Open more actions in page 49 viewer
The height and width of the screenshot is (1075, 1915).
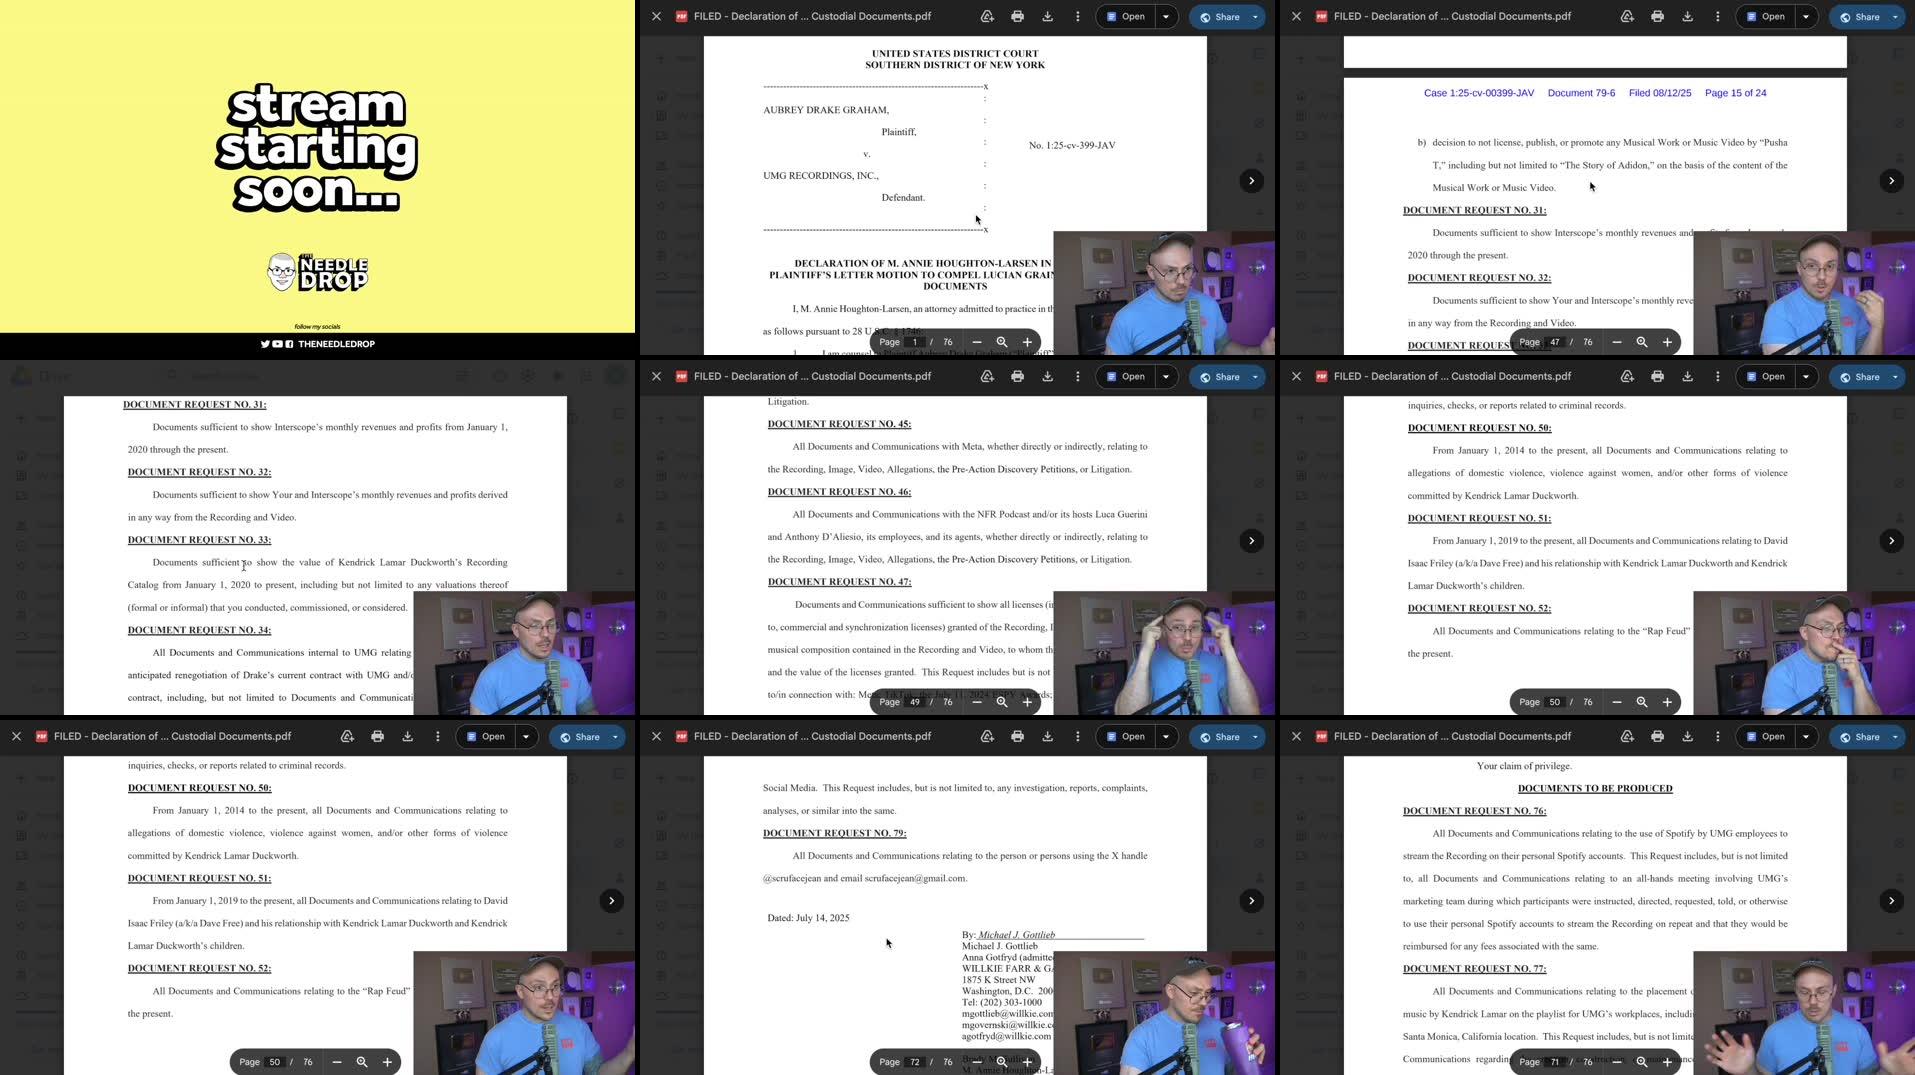pos(1077,377)
